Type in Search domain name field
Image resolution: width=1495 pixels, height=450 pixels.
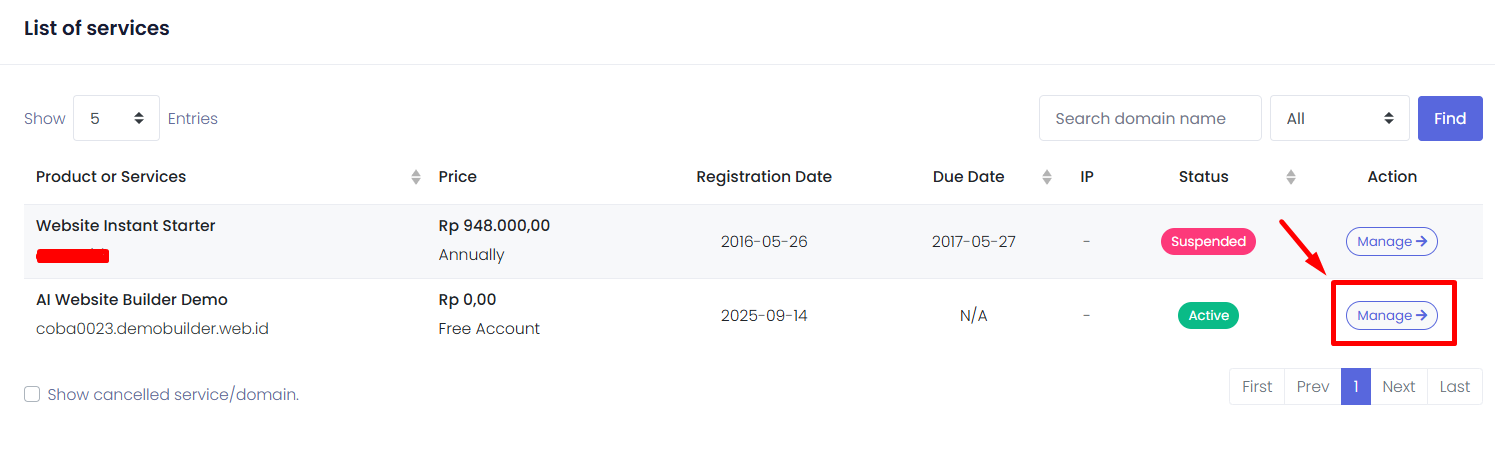[x=1150, y=118]
